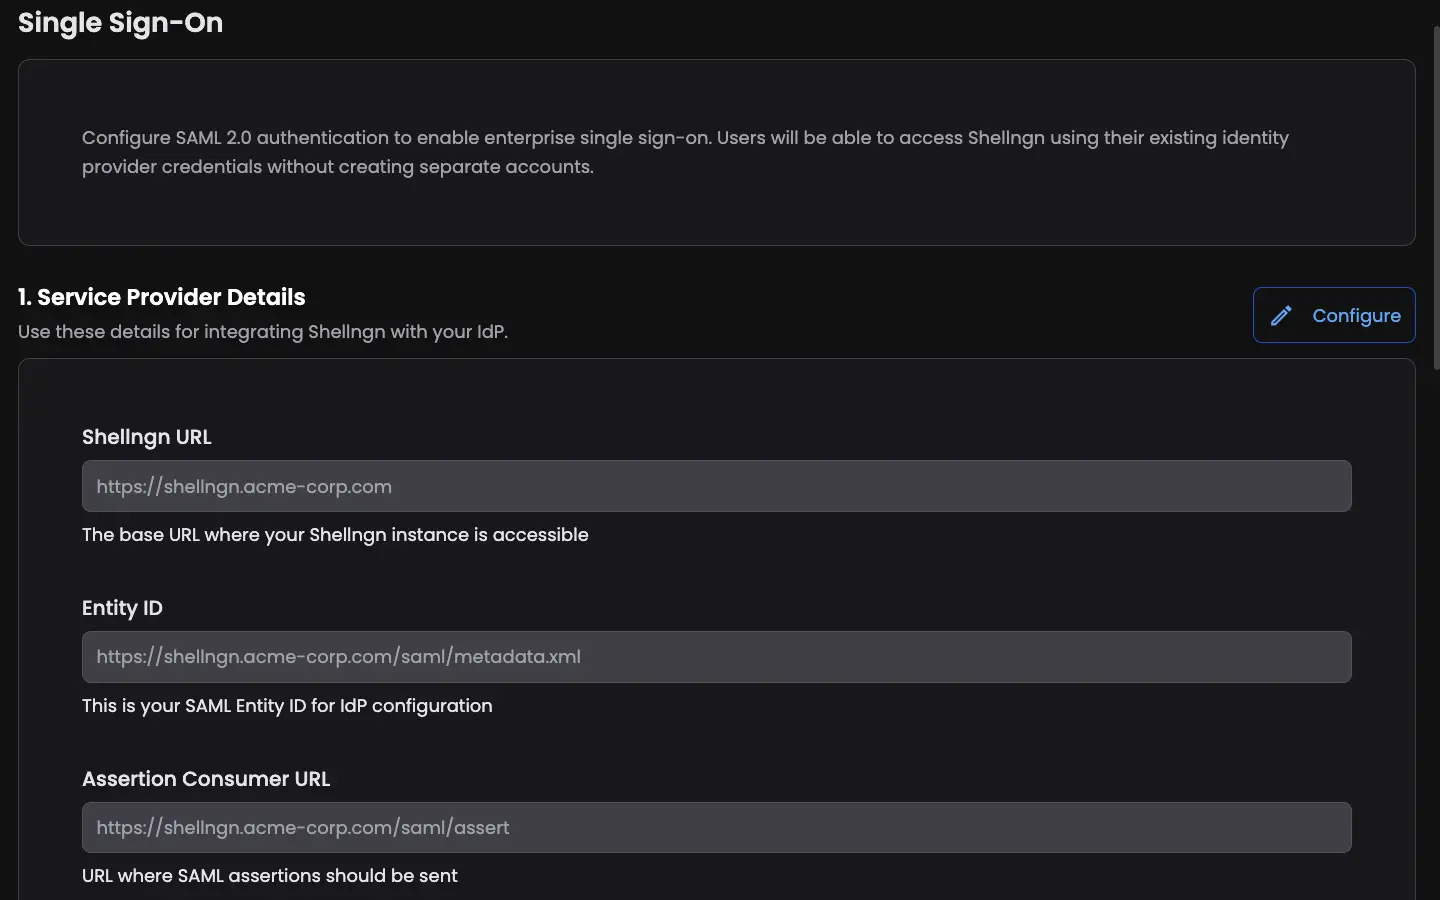Screen dimensions: 1440x900
Task: Click the pencil icon beside Configure
Action: (1281, 316)
